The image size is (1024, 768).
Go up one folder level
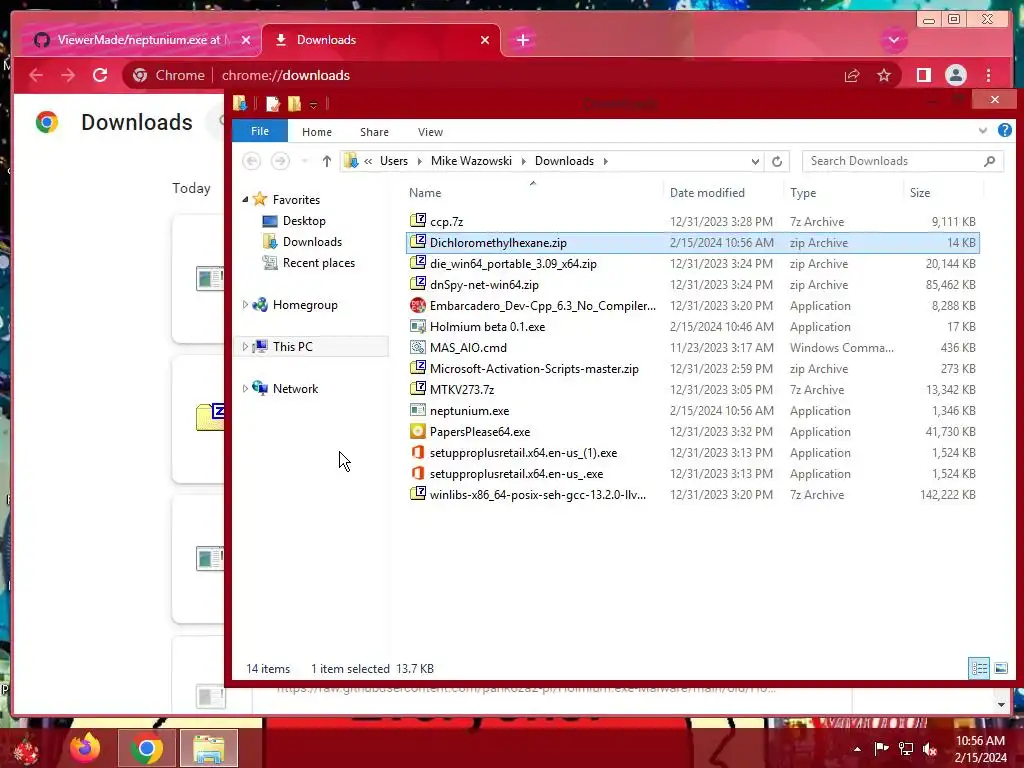click(x=327, y=161)
